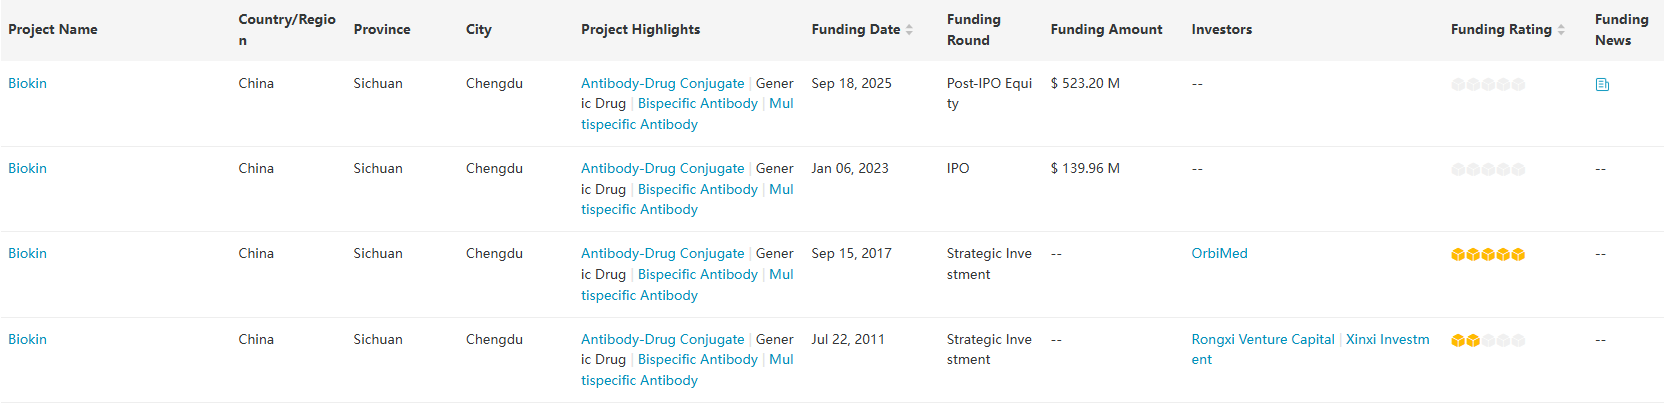Open Rongxi Venture Capital investor page
Screen dimensions: 1664x405
pyautogui.click(x=1262, y=339)
